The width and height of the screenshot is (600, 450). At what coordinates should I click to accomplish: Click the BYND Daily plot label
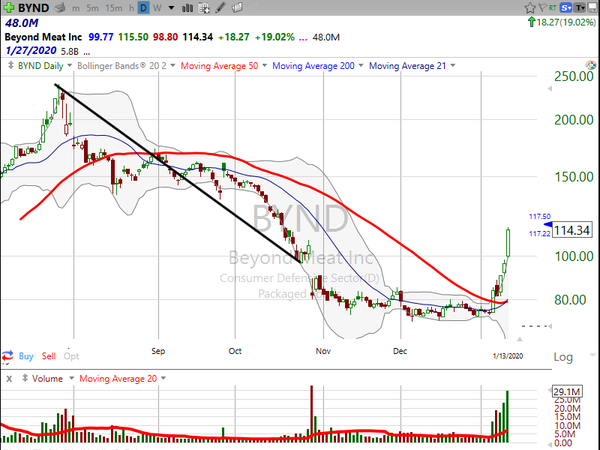click(x=40, y=66)
